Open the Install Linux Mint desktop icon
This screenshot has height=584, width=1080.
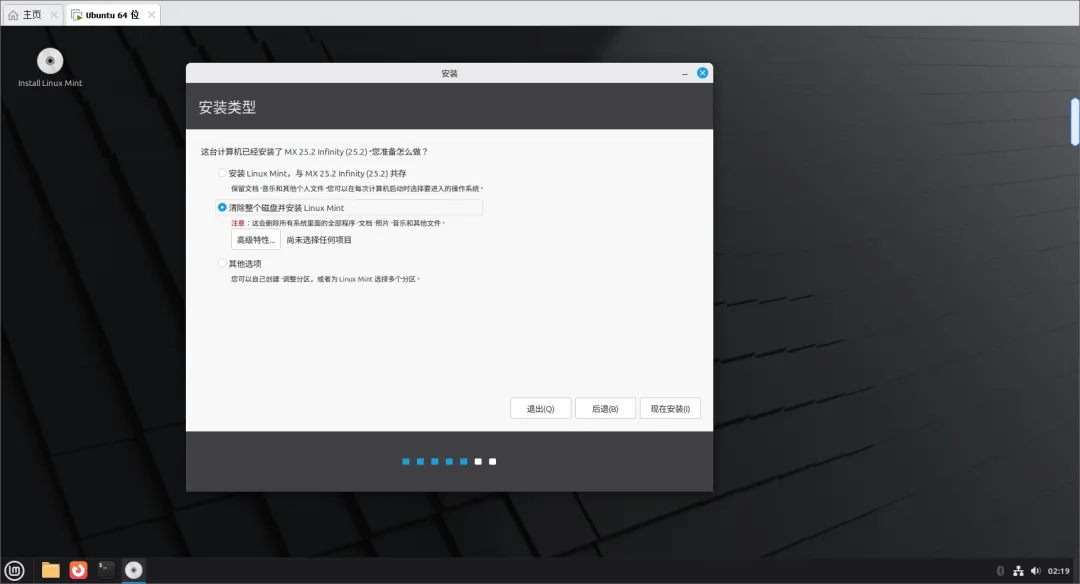pos(50,67)
